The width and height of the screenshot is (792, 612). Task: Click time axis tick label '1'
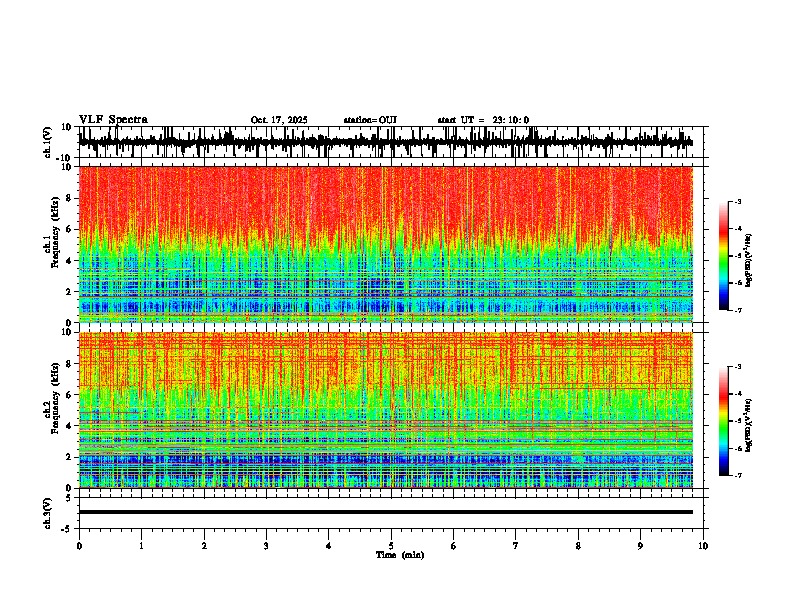[x=142, y=546]
